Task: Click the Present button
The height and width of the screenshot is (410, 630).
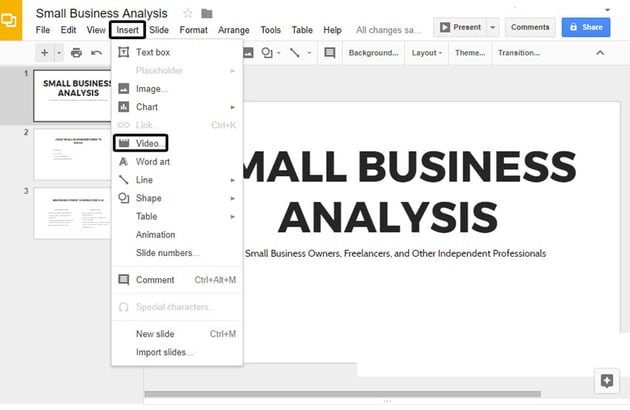Action: pos(460,27)
